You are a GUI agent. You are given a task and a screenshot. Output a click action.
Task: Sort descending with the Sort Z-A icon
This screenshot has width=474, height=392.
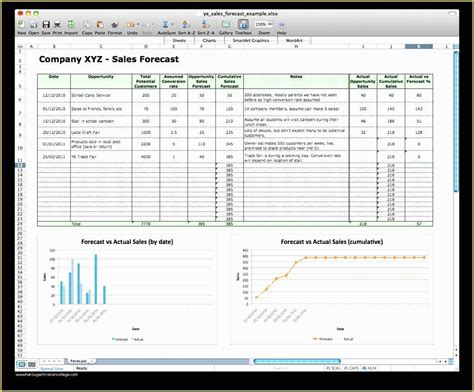pyautogui.click(x=205, y=24)
